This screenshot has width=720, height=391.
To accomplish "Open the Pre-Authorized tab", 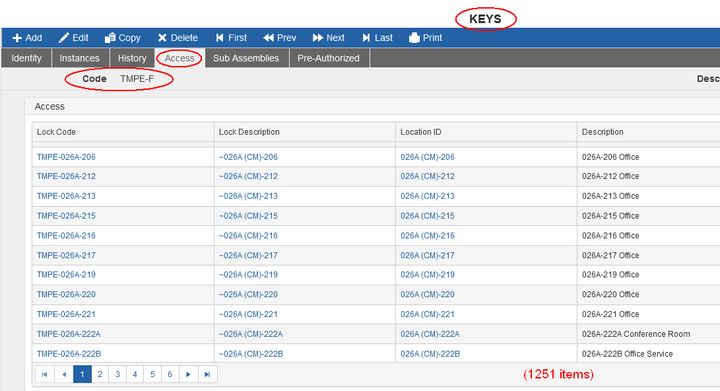I will coord(328,58).
